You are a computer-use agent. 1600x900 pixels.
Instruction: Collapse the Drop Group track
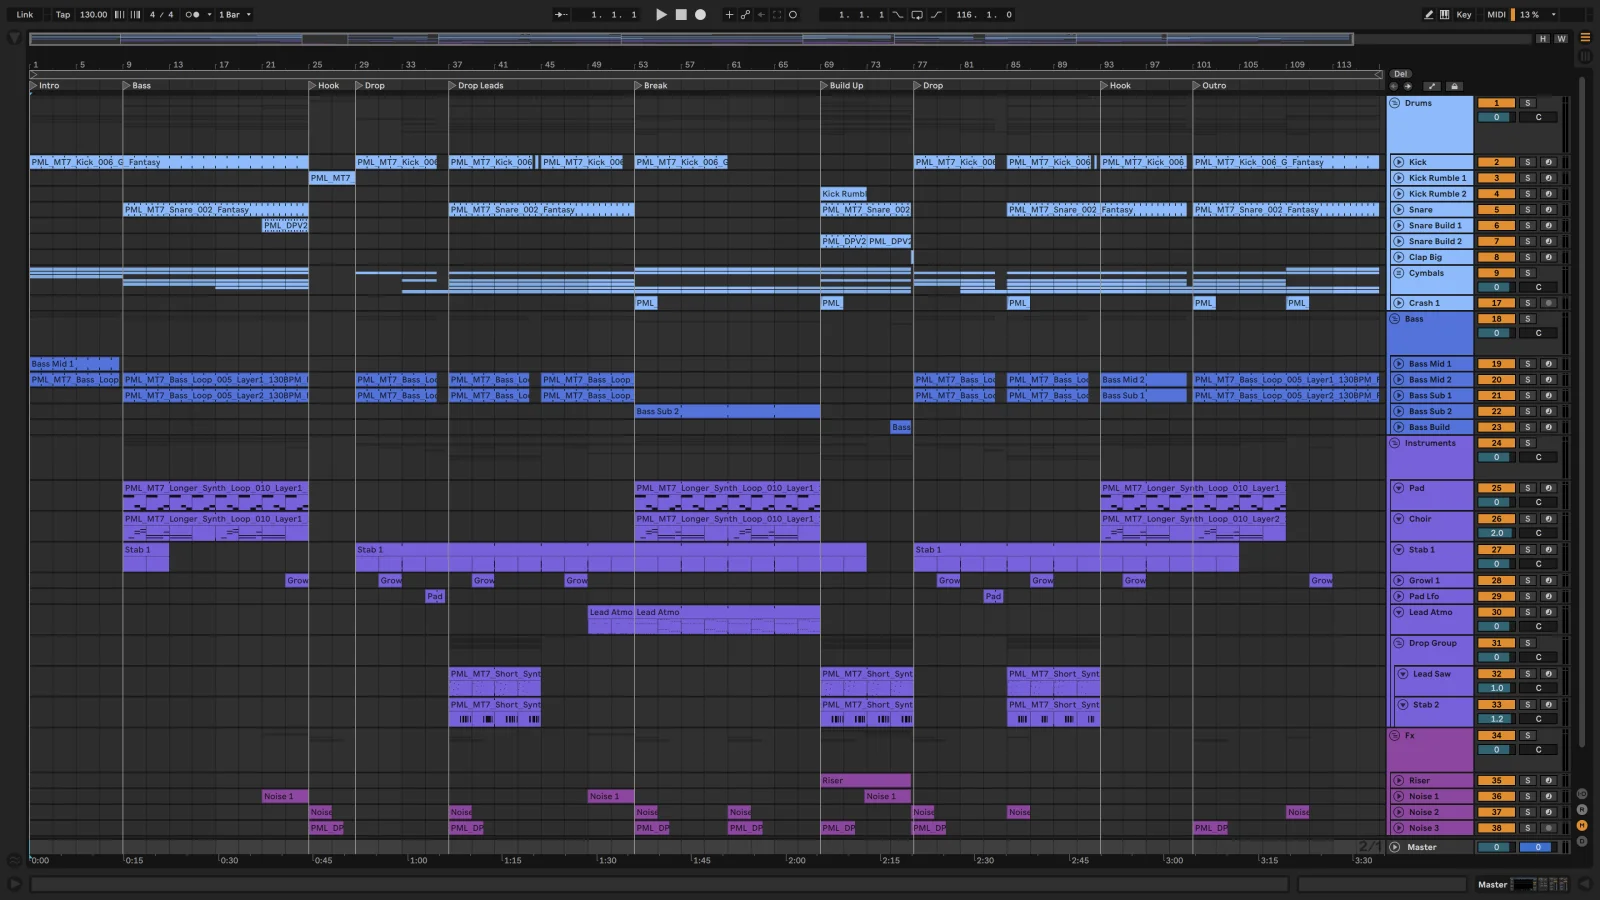click(1399, 643)
